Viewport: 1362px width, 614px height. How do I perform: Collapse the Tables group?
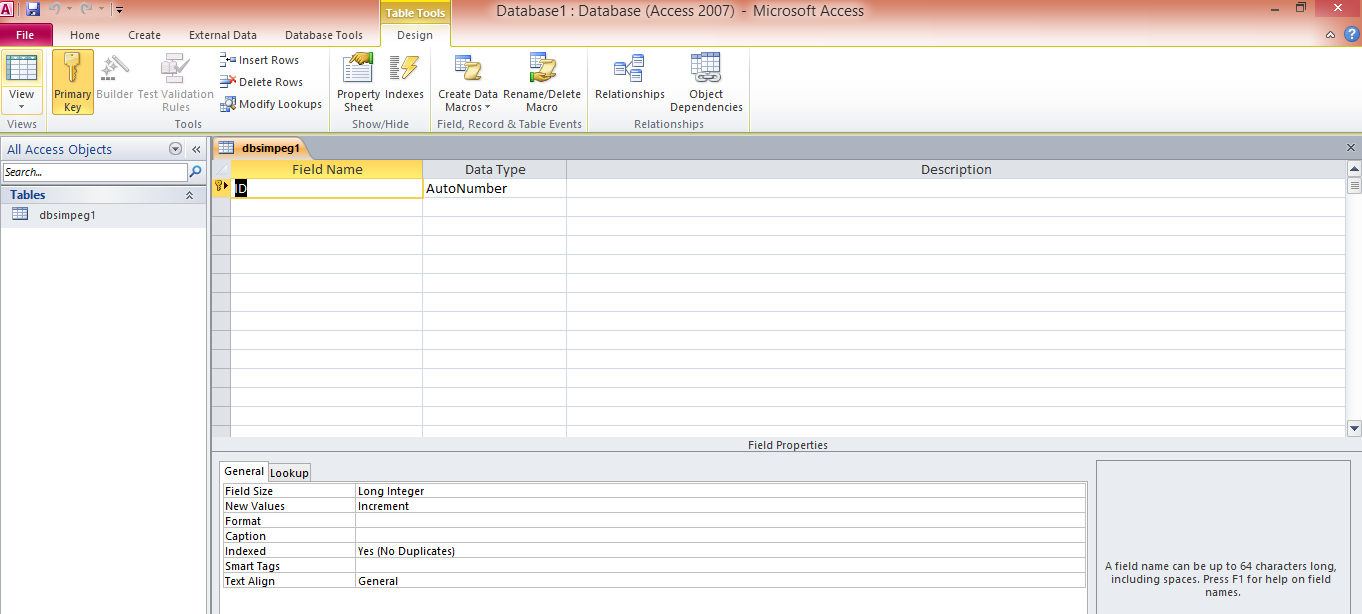click(x=189, y=195)
